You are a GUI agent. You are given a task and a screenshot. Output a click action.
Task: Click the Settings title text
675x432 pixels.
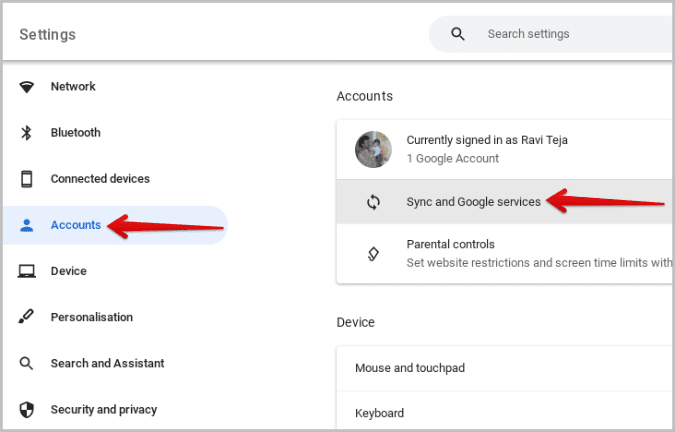pyautogui.click(x=48, y=34)
